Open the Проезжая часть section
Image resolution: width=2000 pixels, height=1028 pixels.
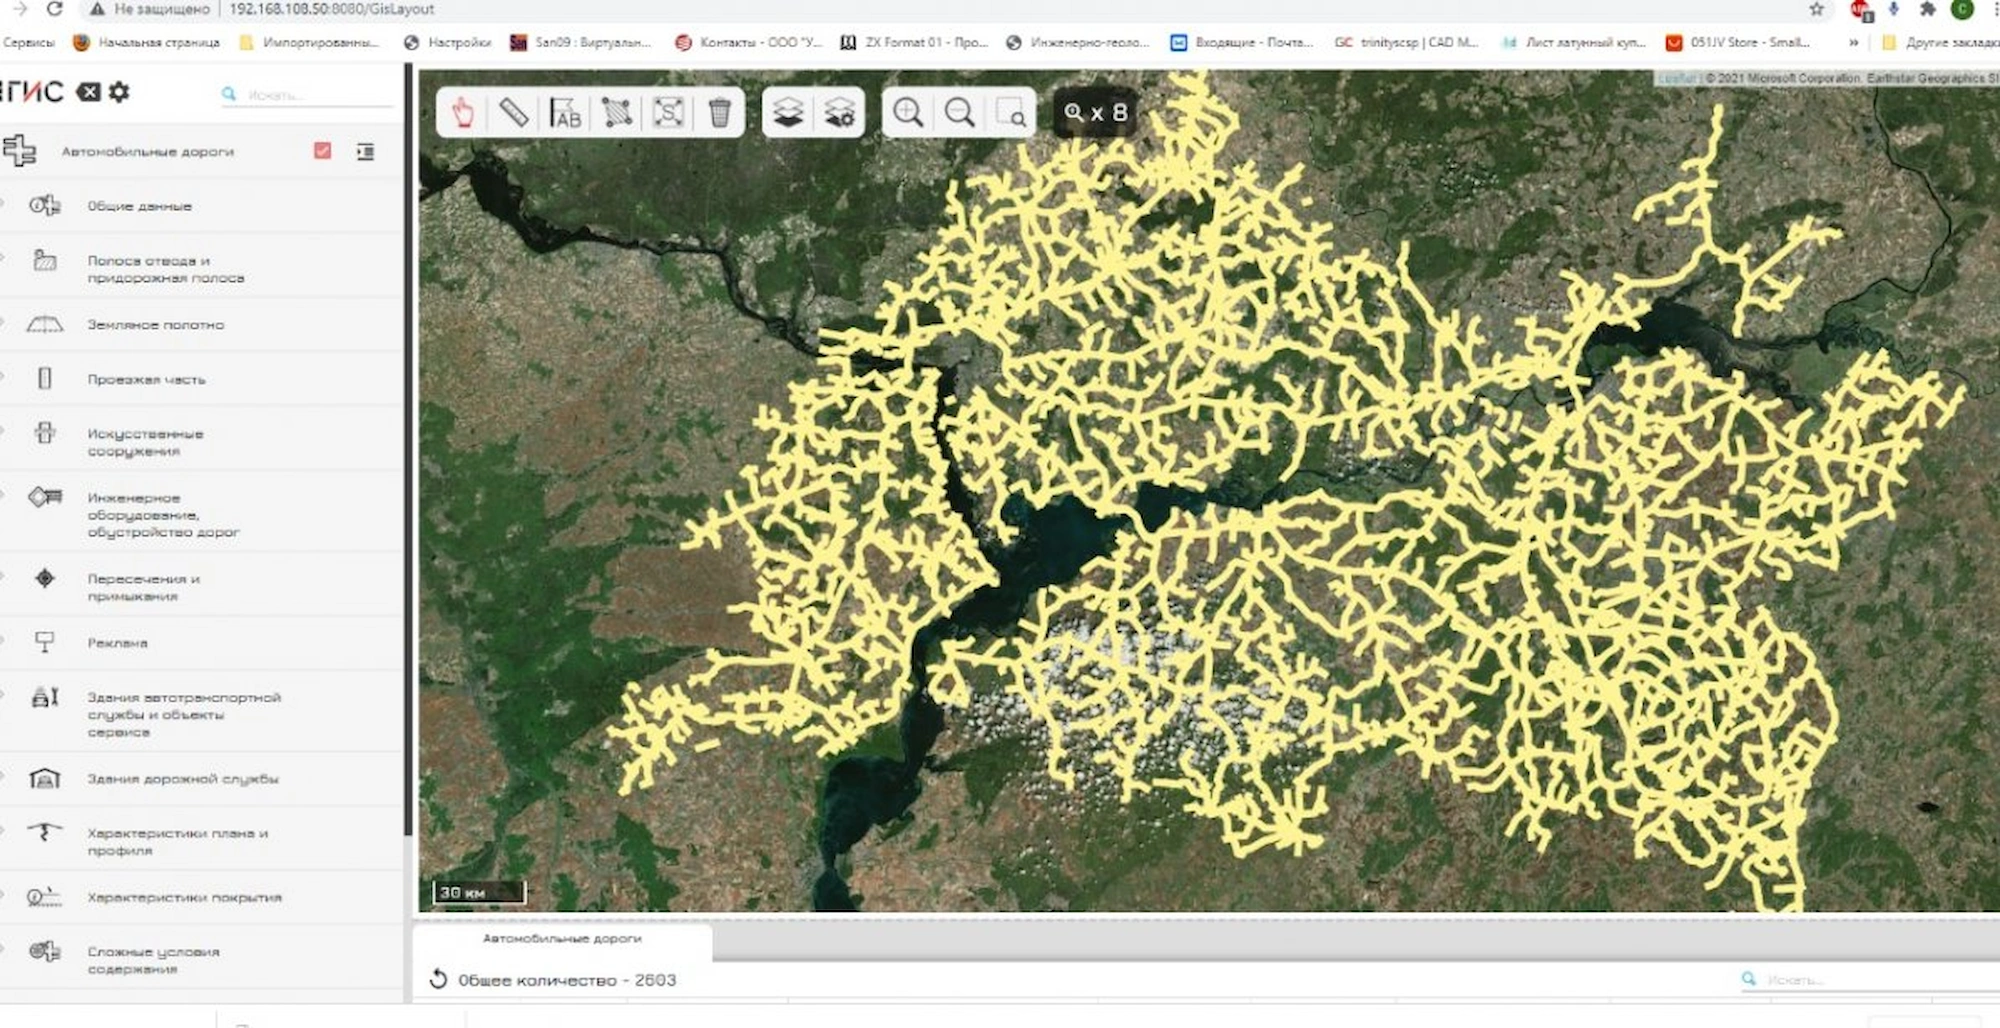pyautogui.click(x=146, y=379)
